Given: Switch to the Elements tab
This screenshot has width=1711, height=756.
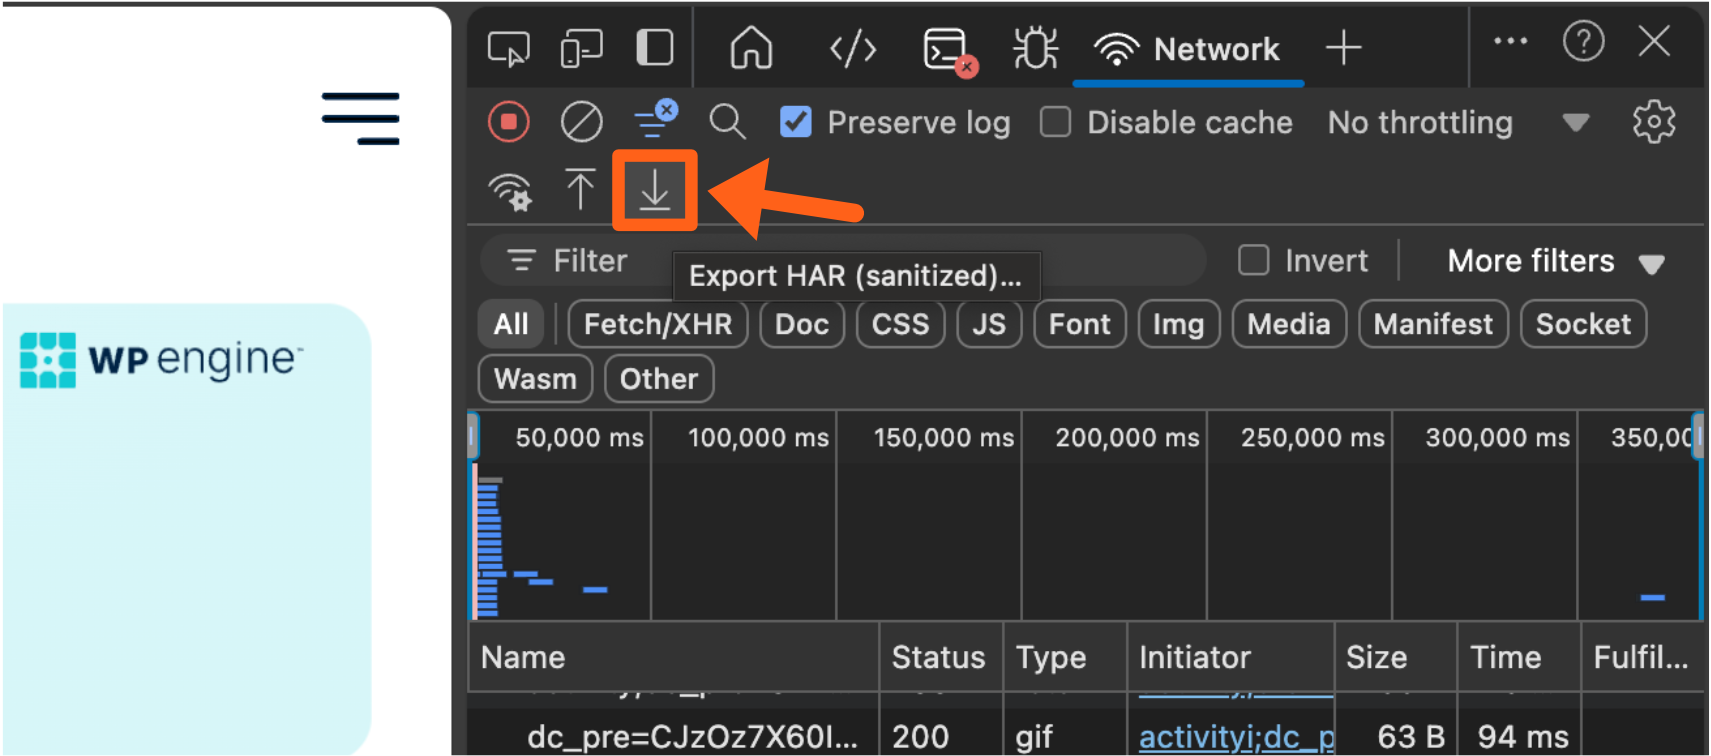Looking at the screenshot, I should tap(853, 48).
